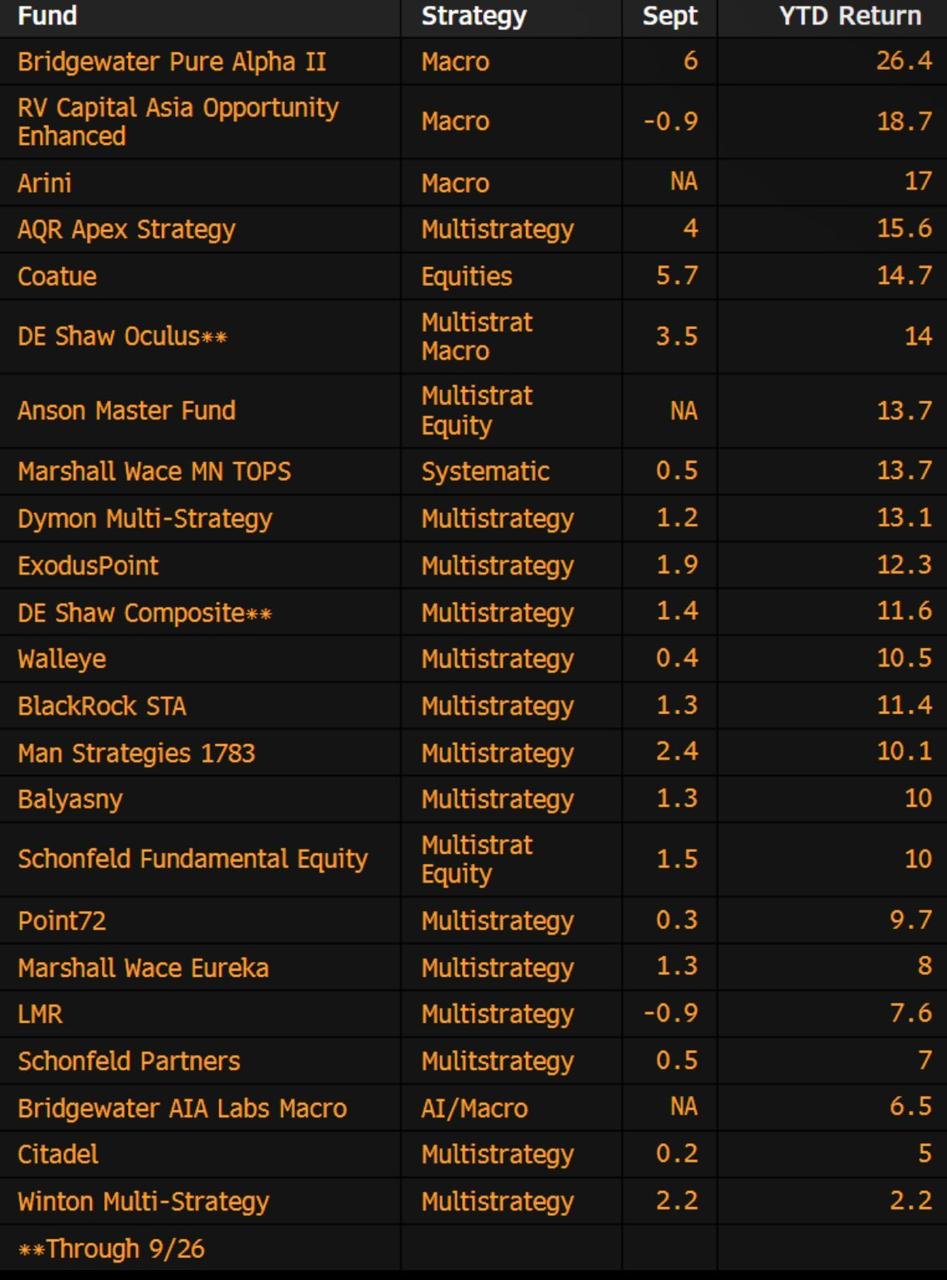Click YTD value 10.5 for Walleye

904,659
